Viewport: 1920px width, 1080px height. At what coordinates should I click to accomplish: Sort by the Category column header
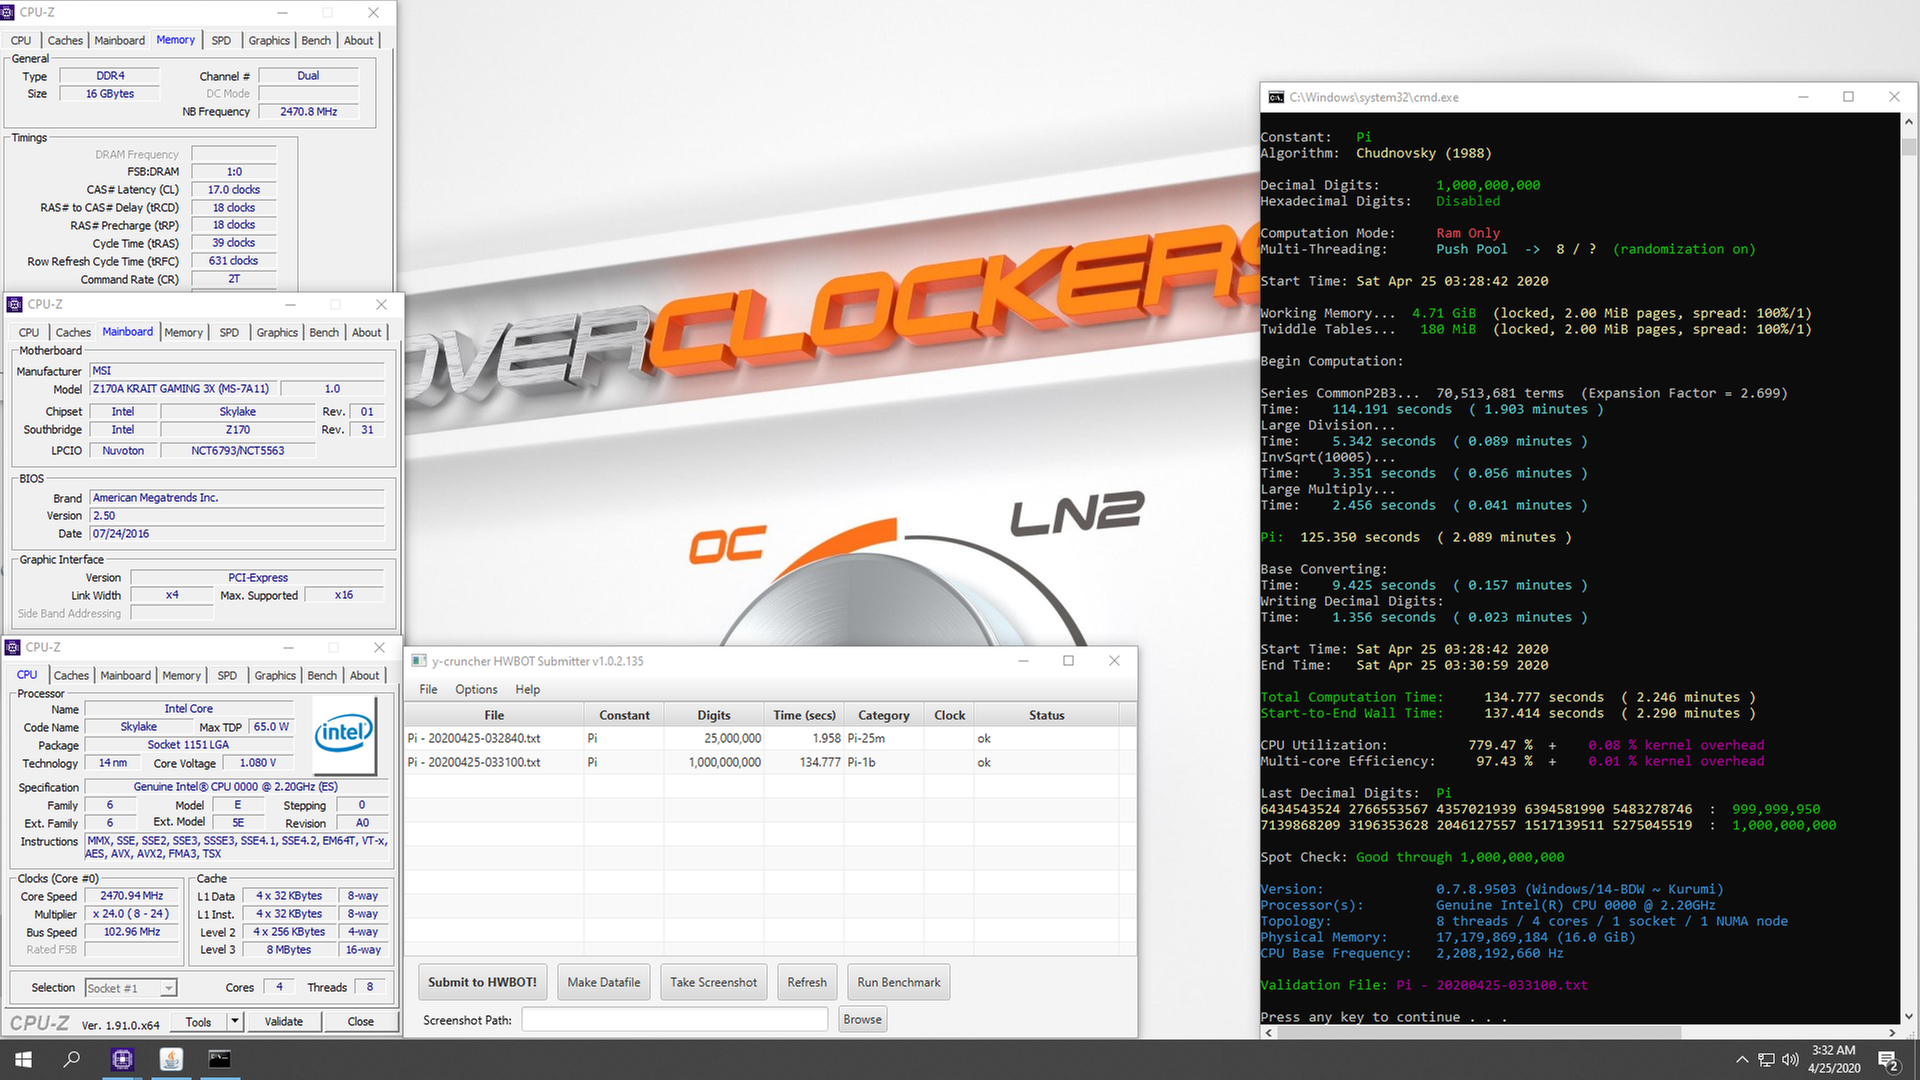click(x=884, y=715)
